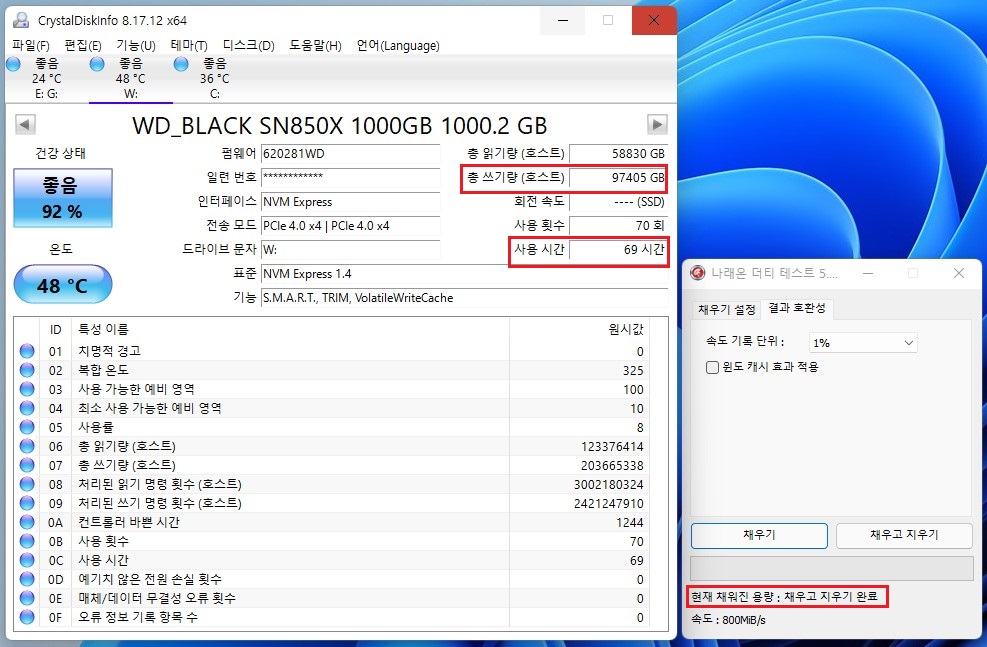The image size is (987, 647).
Task: Open the 도움말(H) menu
Action: pos(315,45)
